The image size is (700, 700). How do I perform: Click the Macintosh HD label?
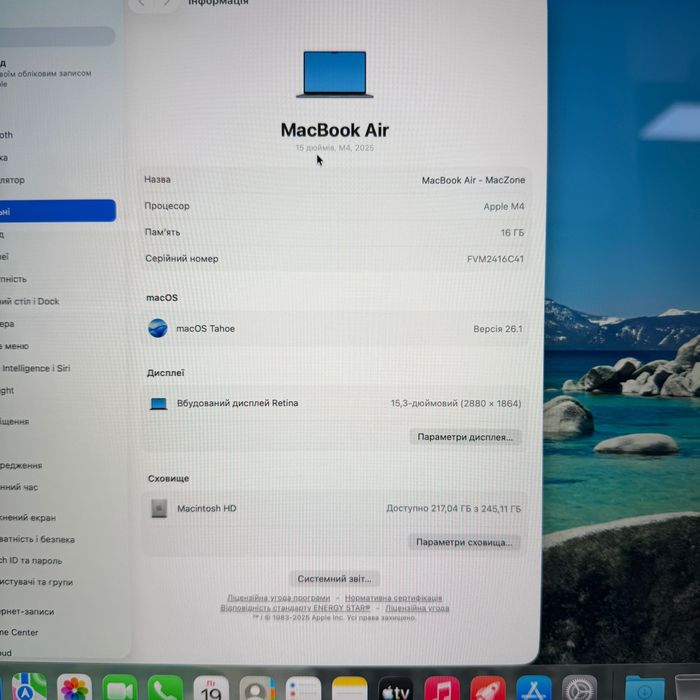[x=207, y=508]
